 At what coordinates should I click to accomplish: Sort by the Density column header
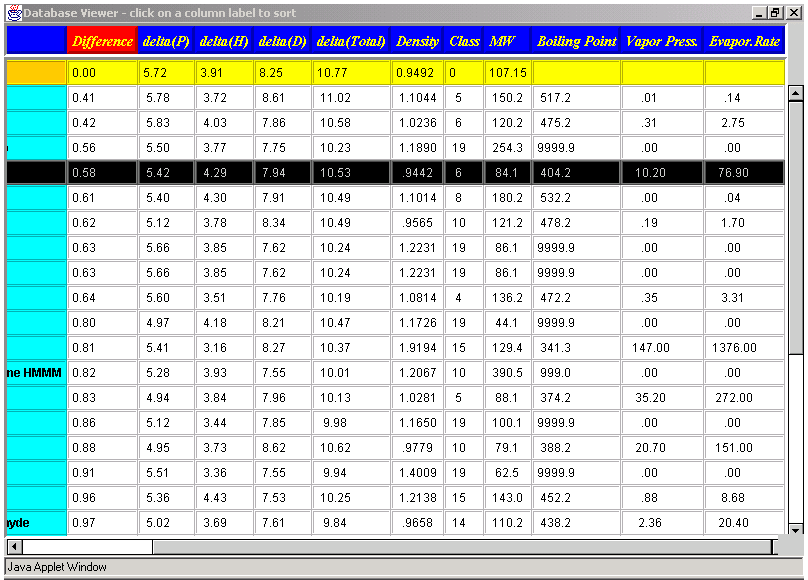click(x=417, y=41)
